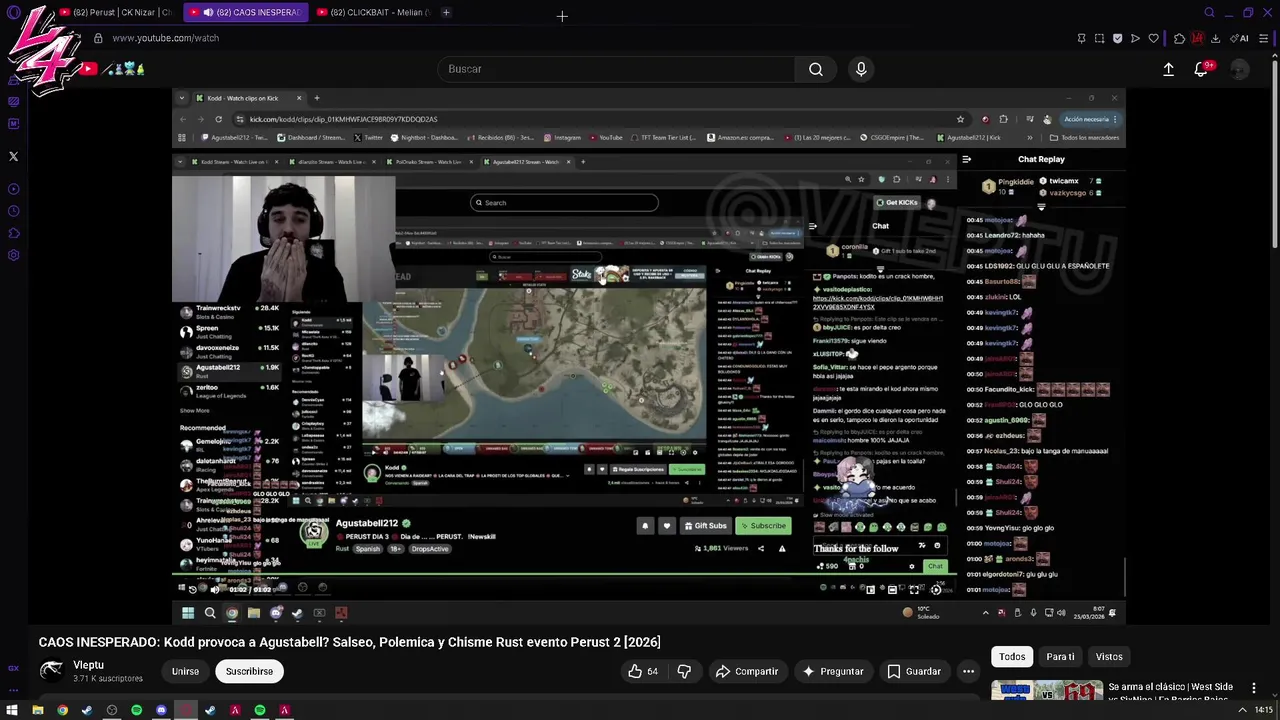Open Discord from the Windows taskbar

161,710
